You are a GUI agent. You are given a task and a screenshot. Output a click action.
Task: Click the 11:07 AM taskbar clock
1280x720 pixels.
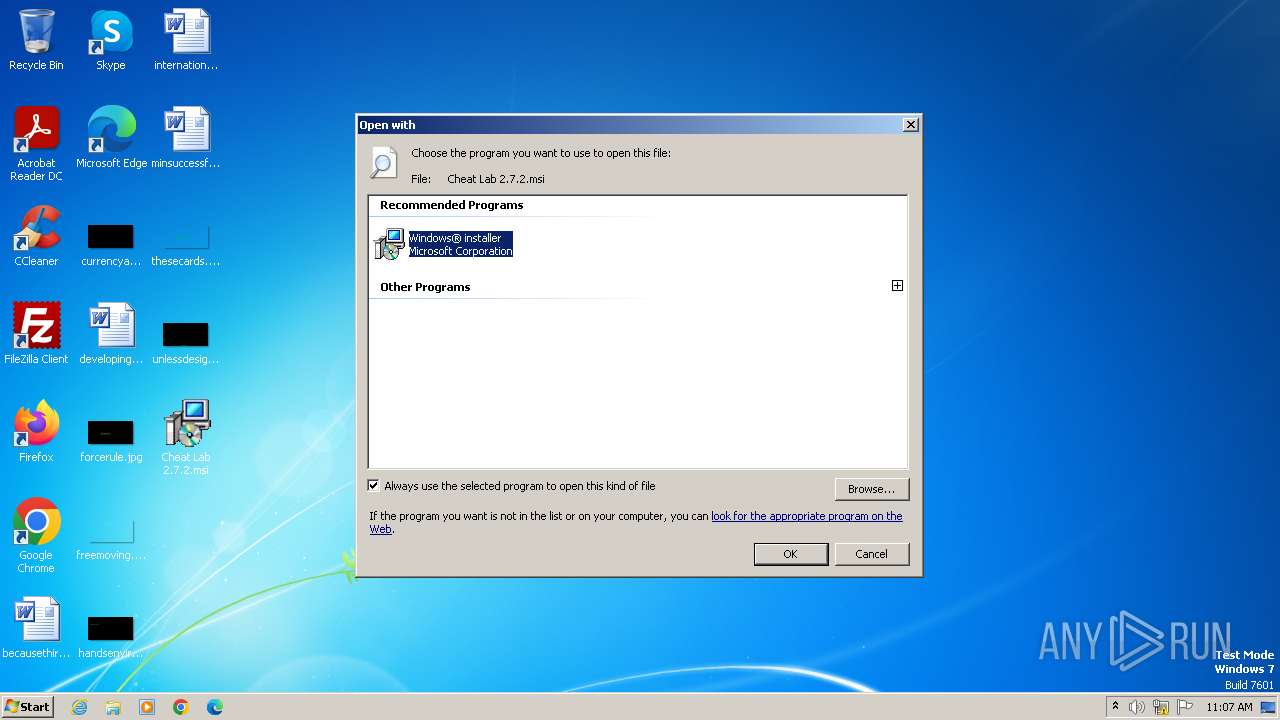pyautogui.click(x=1229, y=707)
